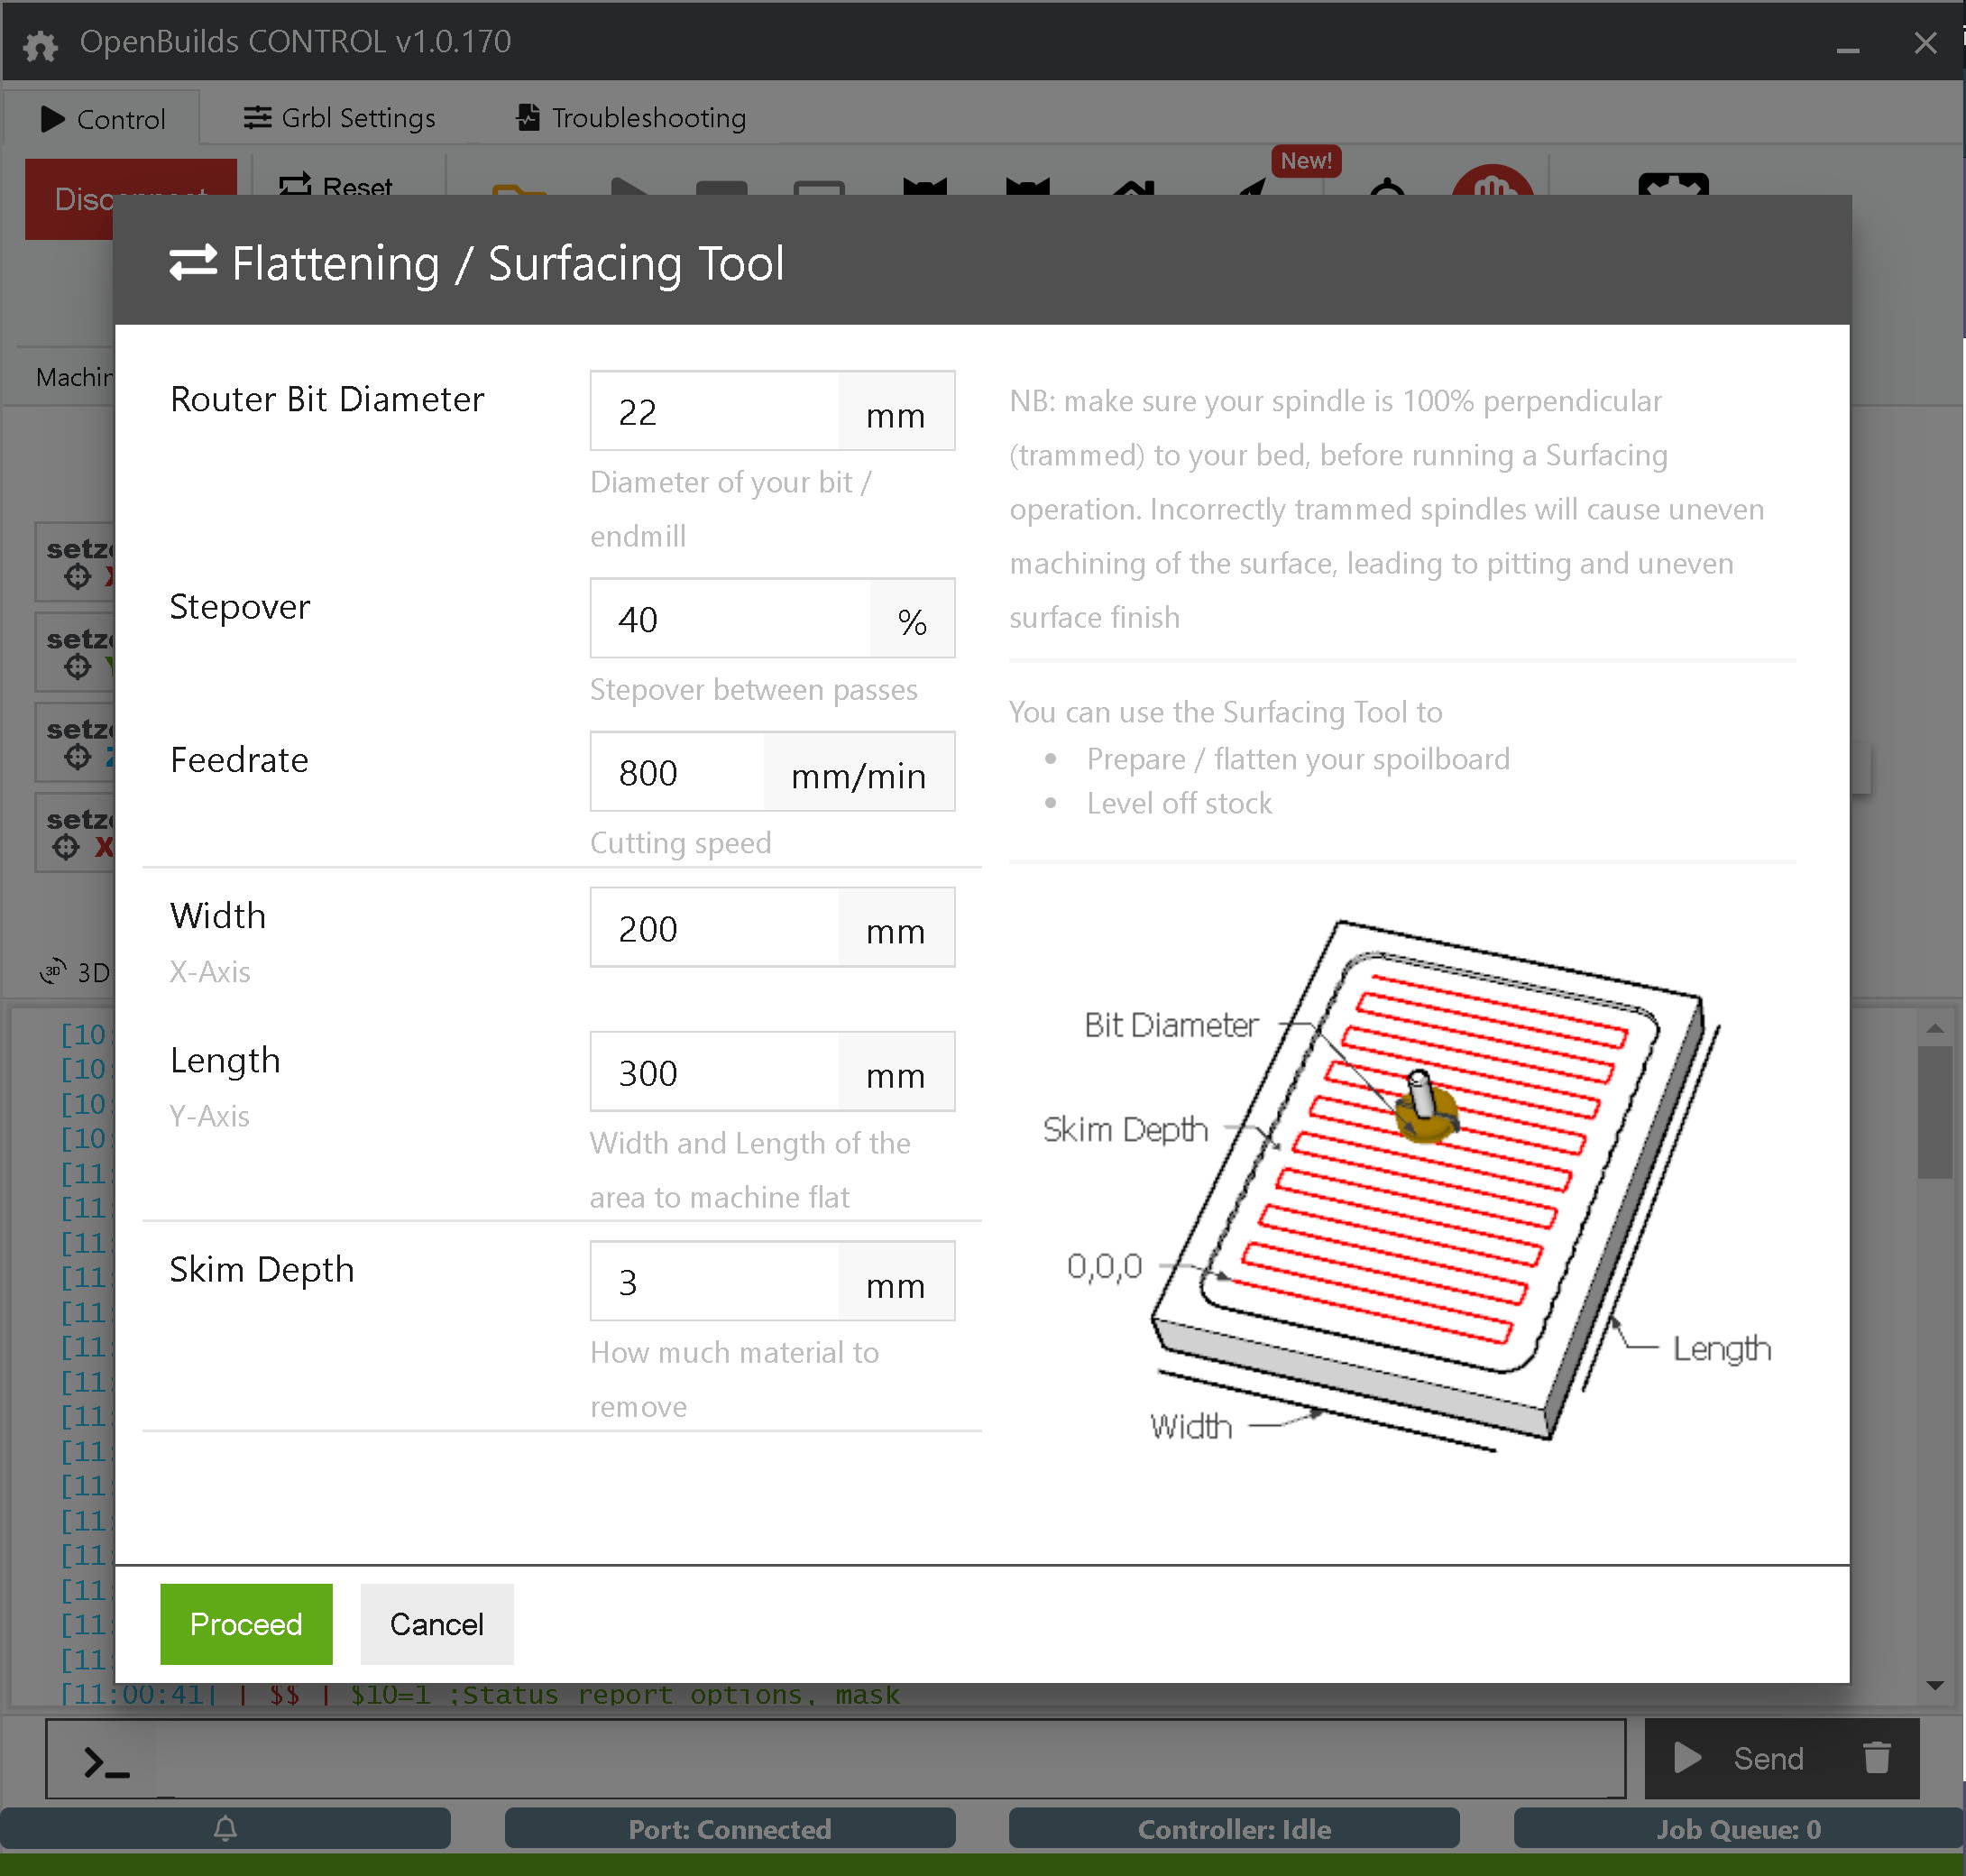Click the OpenBuilds gear logo in title bar
The height and width of the screenshot is (1876, 1966).
[40, 44]
